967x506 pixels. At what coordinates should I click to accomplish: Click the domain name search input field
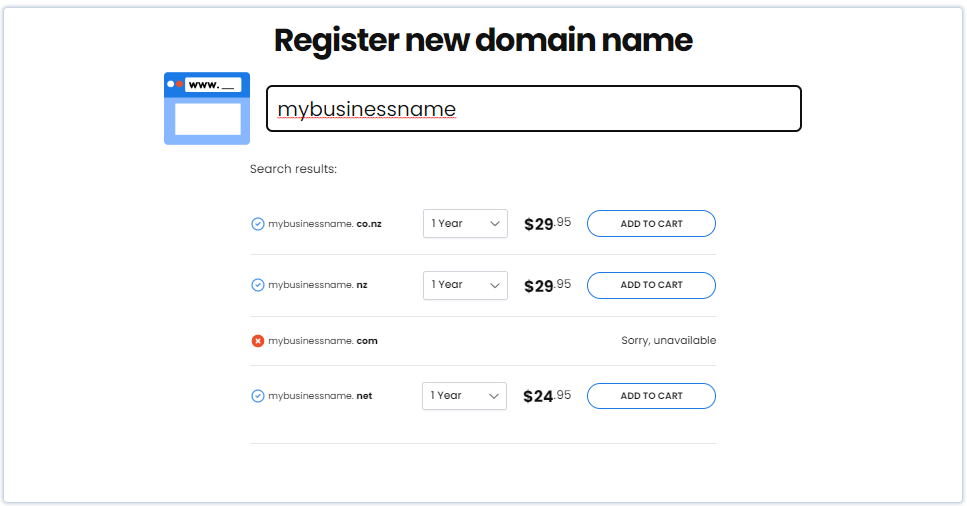(533, 109)
